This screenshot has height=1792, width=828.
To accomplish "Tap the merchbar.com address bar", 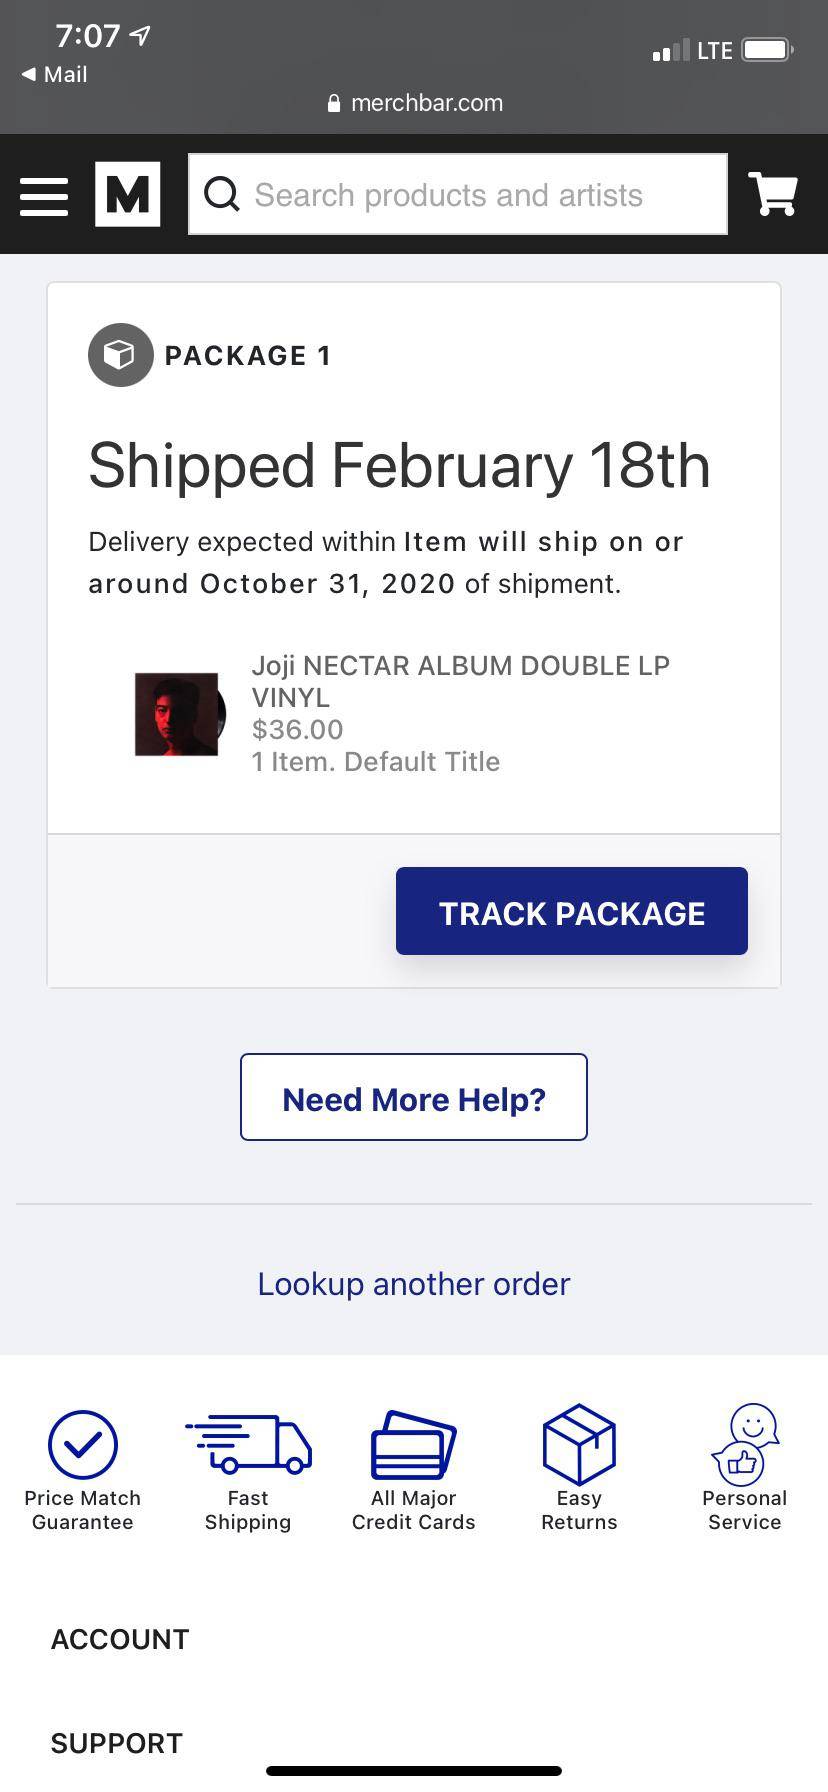I will [x=416, y=103].
